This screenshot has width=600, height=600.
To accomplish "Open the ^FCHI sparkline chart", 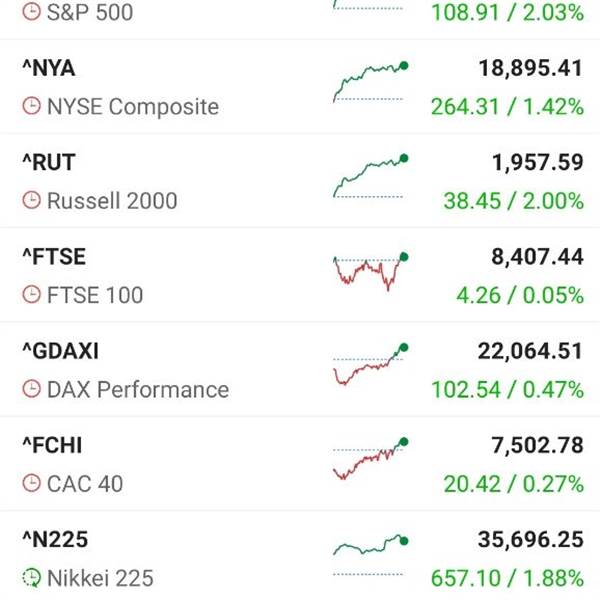I will [371, 458].
